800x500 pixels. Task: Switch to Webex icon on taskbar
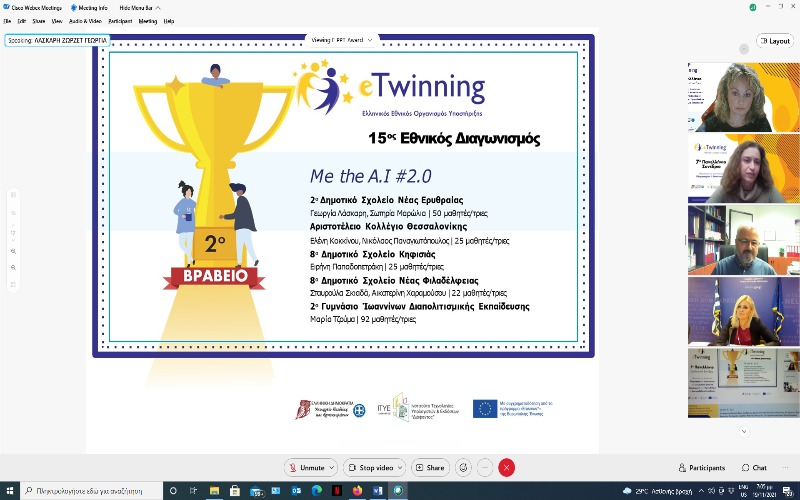[x=398, y=491]
